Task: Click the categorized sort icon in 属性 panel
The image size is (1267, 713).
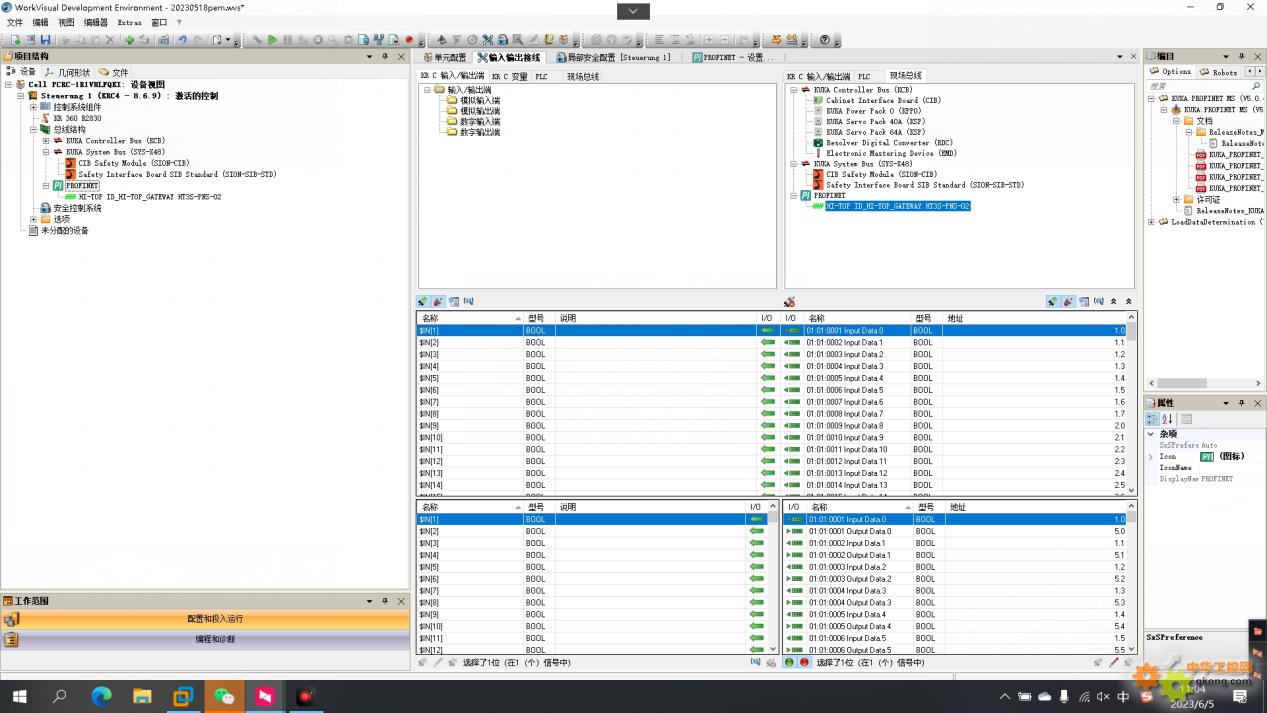Action: [x=1153, y=419]
